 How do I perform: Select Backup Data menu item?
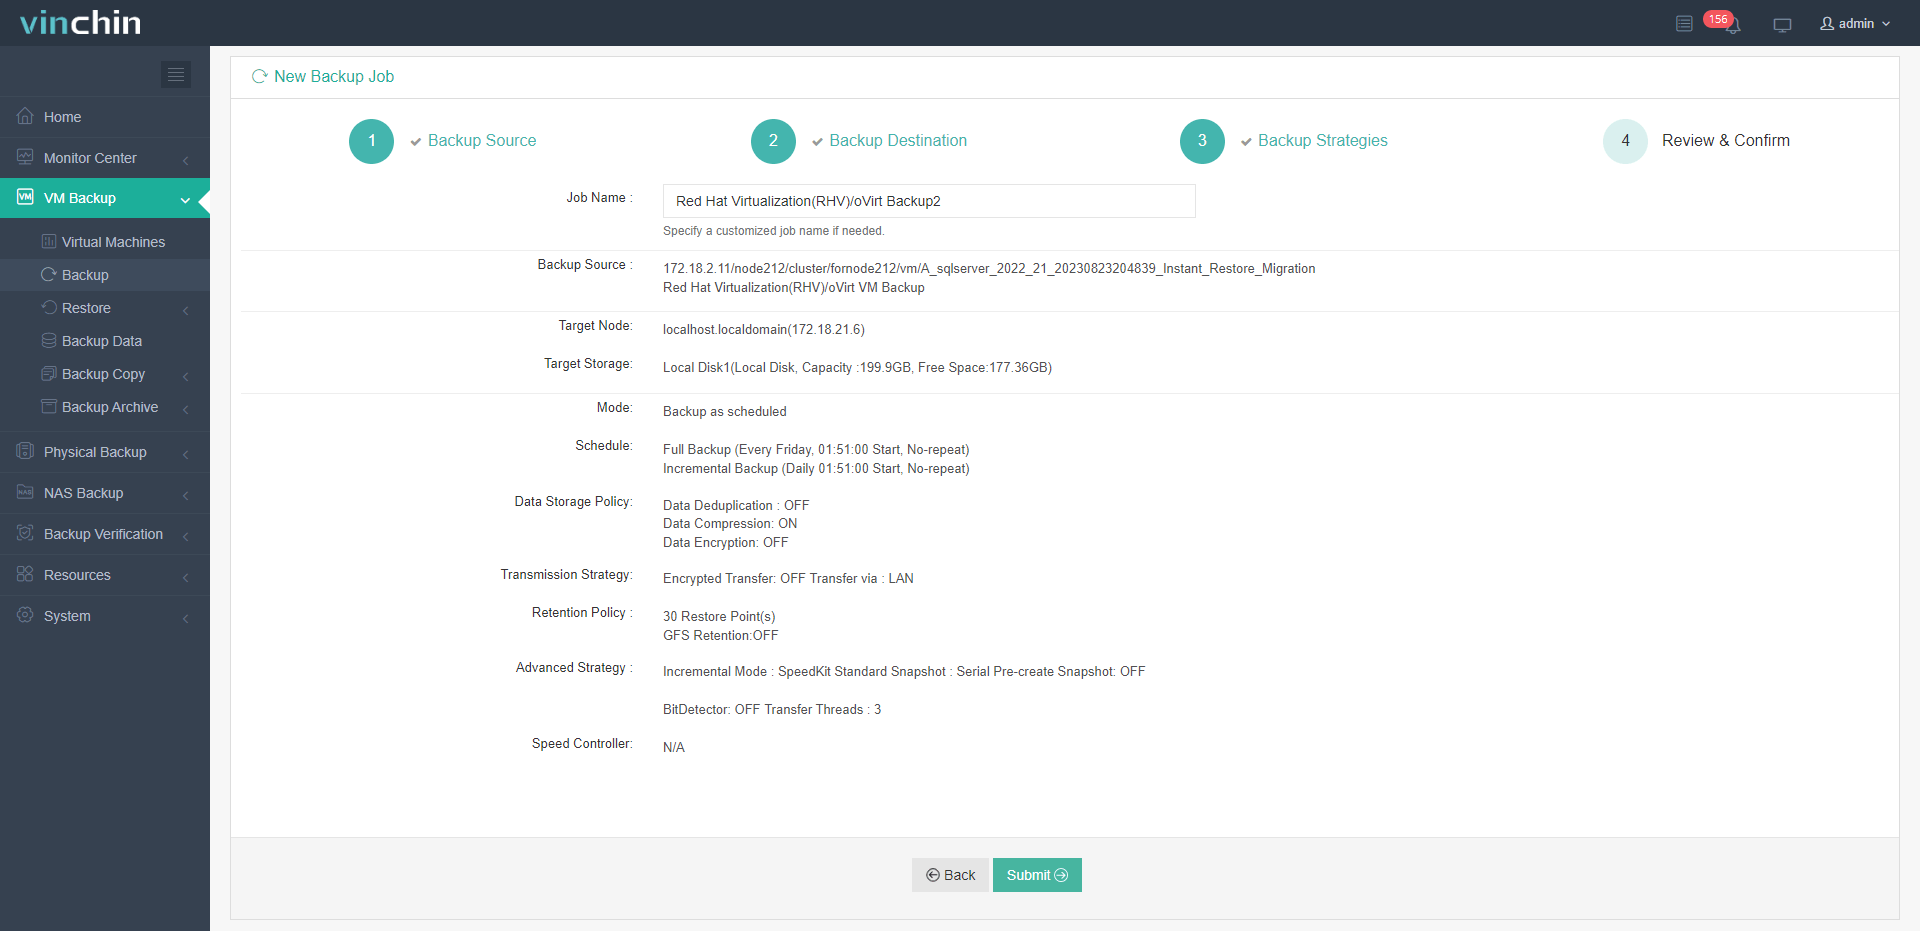pos(101,341)
